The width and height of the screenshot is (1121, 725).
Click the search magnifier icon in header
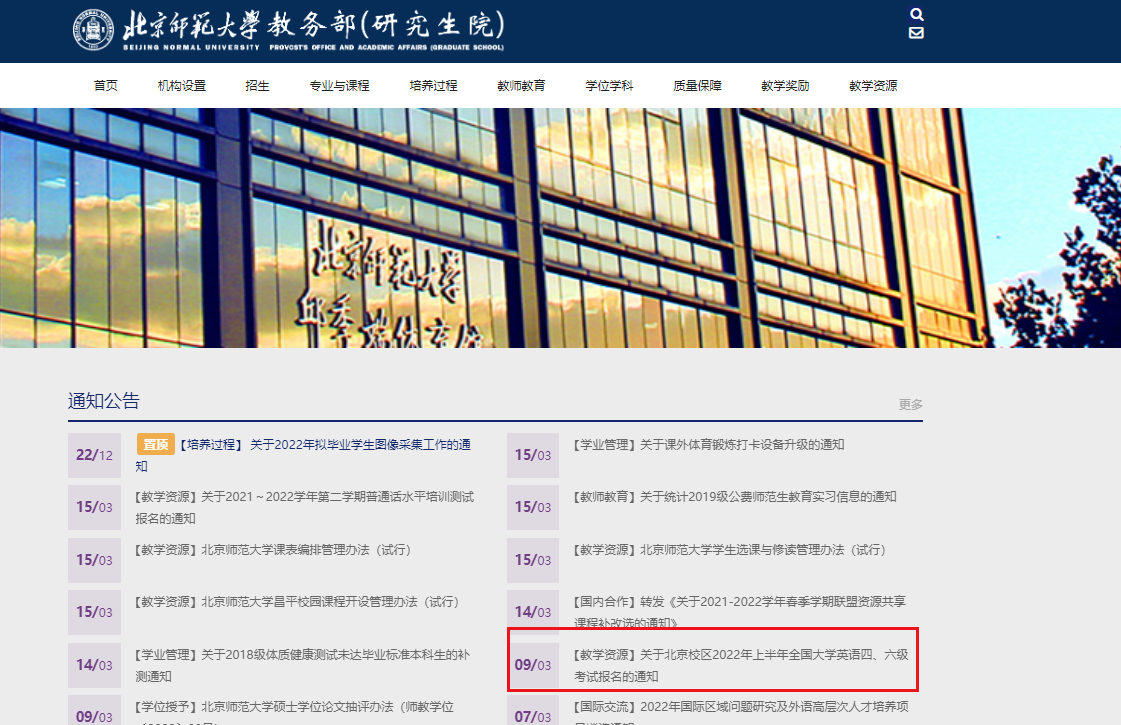(917, 14)
